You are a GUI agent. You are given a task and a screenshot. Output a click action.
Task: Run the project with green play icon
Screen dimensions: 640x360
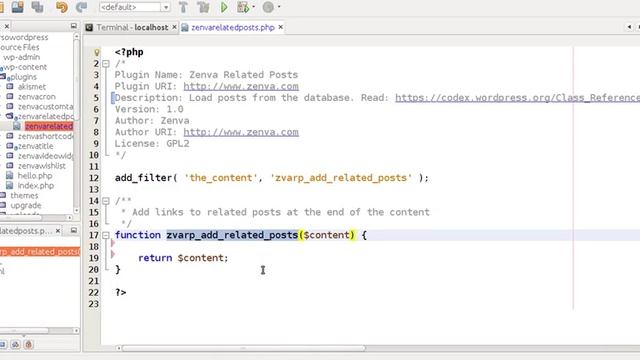click(224, 7)
